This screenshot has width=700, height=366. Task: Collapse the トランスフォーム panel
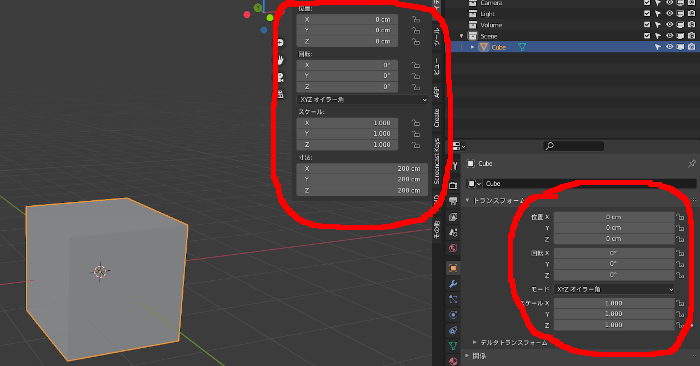point(467,200)
